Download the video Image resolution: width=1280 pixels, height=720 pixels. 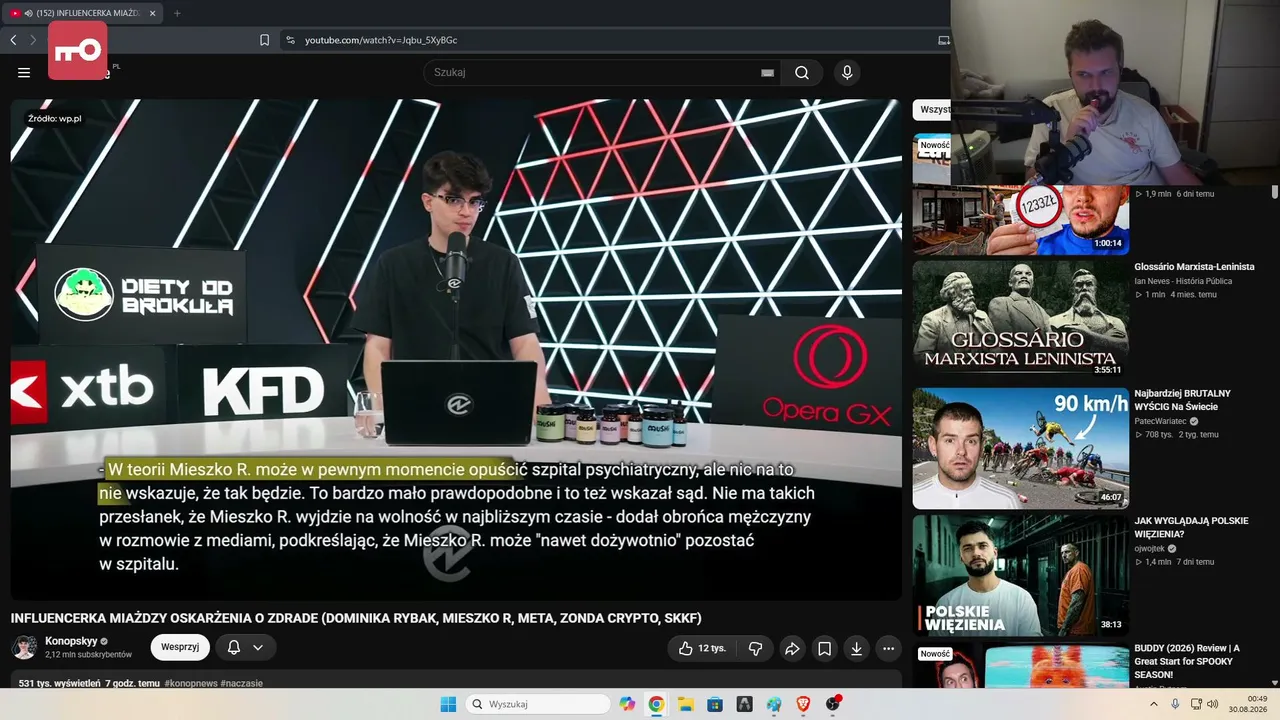(856, 648)
